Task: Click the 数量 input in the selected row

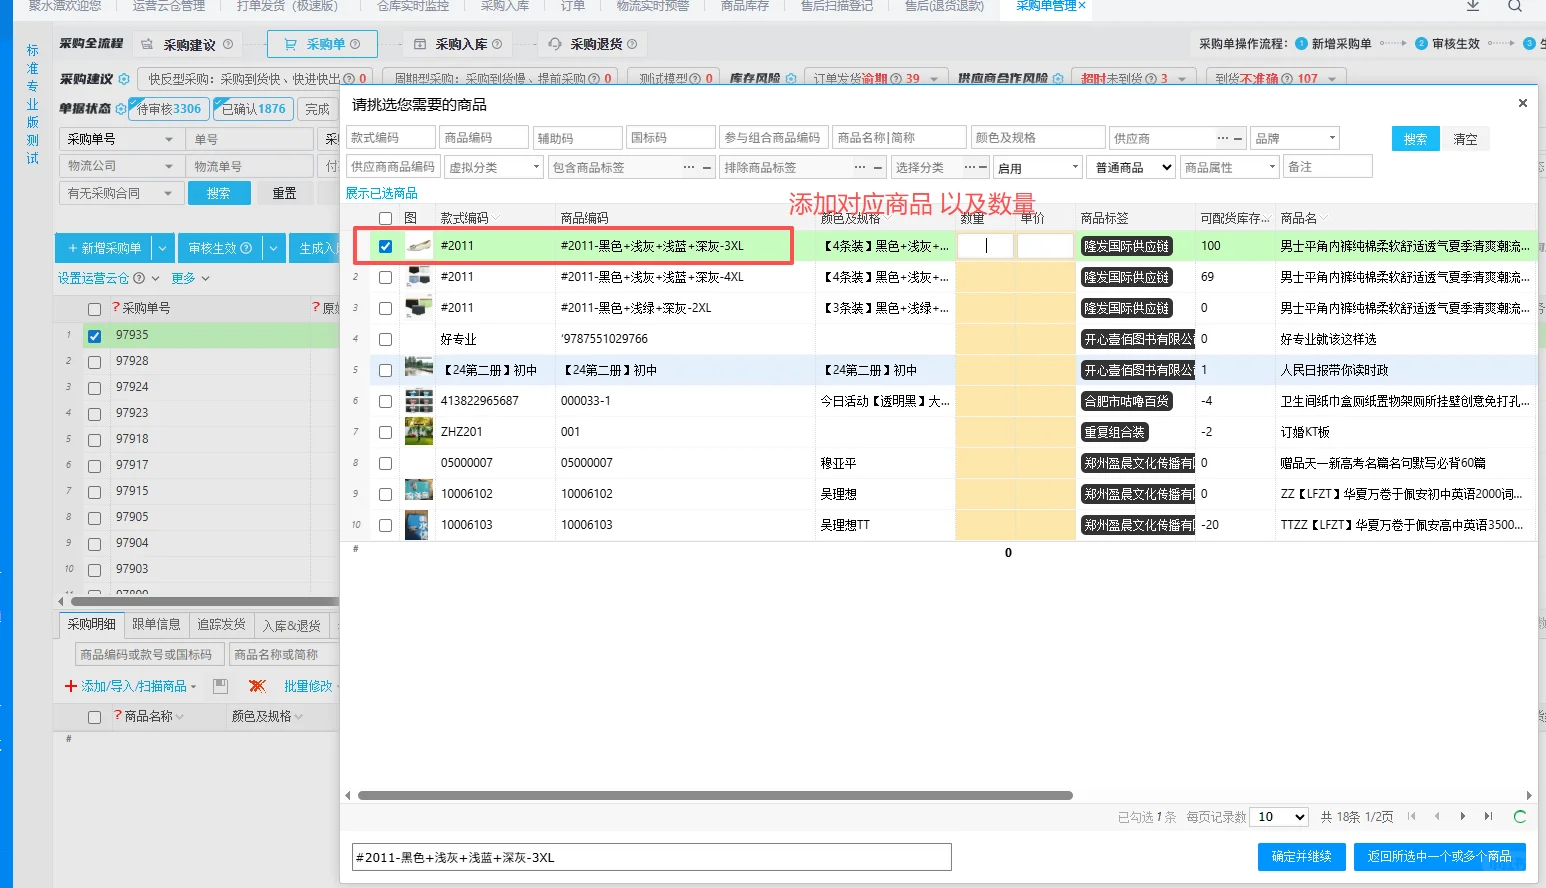Action: click(985, 246)
